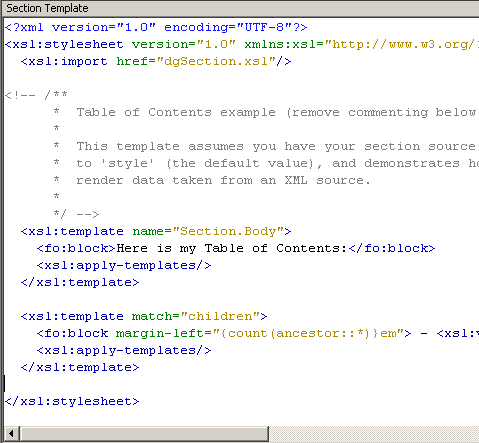Click the first closing </xsl:template> tag
The width and height of the screenshot is (479, 443).
click(80, 282)
